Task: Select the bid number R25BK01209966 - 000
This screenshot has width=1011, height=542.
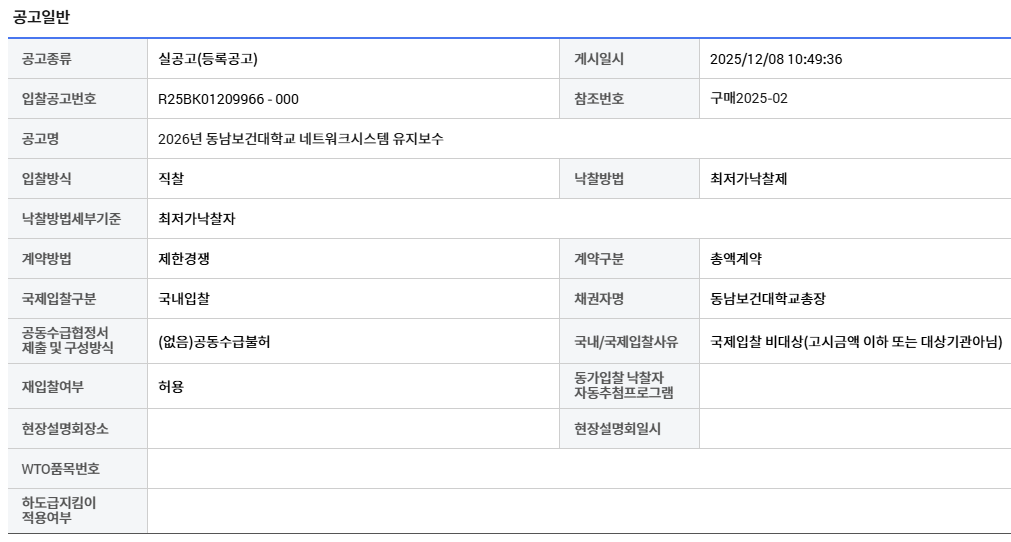Action: point(228,99)
